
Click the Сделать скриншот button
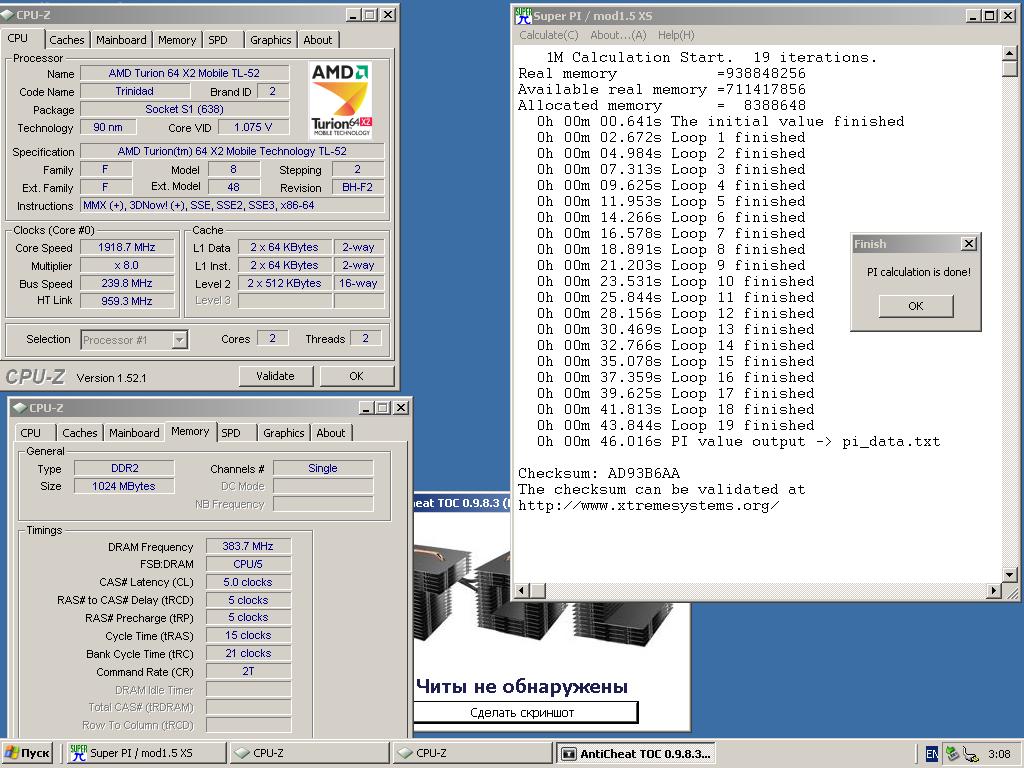[524, 712]
